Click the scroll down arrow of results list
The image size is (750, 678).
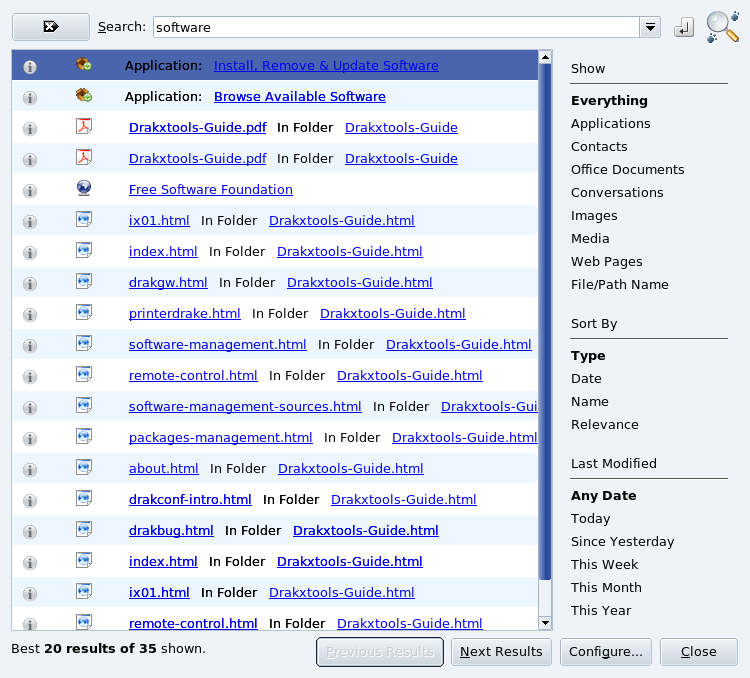click(x=545, y=623)
